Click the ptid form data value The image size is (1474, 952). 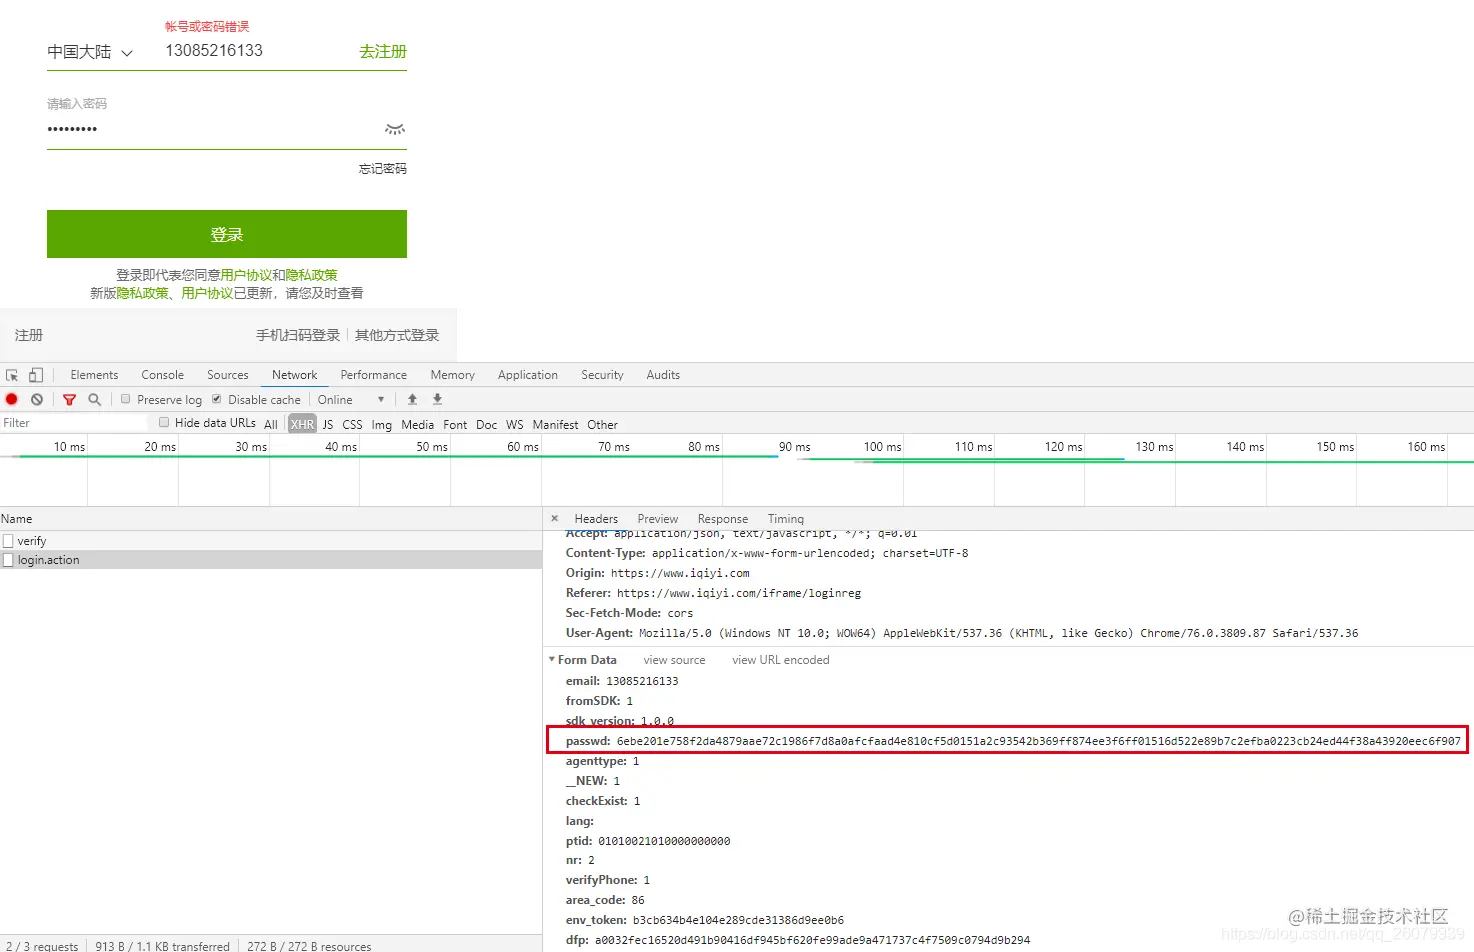[664, 841]
